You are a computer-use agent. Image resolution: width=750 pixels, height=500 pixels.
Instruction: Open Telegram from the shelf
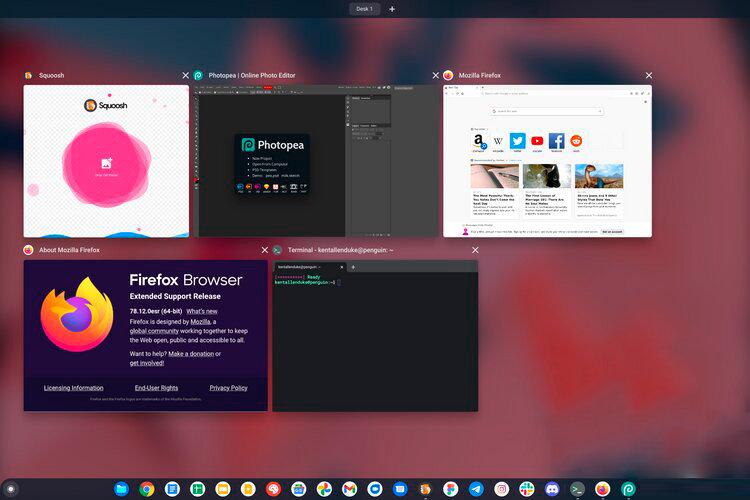point(476,489)
